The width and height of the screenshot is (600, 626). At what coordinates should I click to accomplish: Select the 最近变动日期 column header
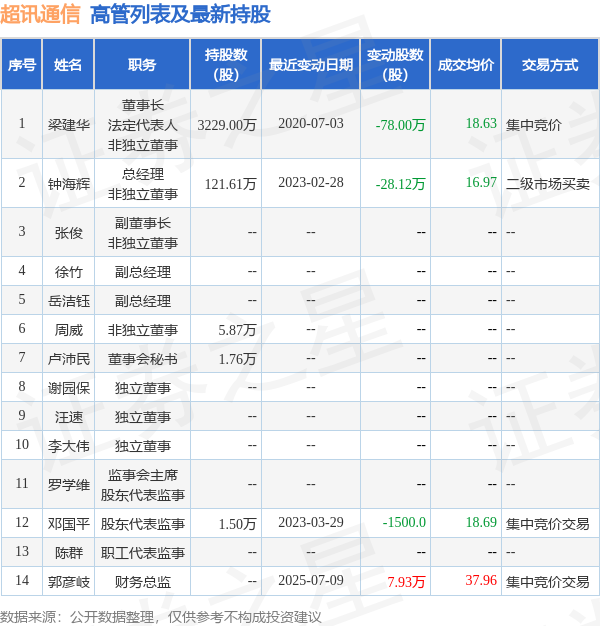point(311,64)
